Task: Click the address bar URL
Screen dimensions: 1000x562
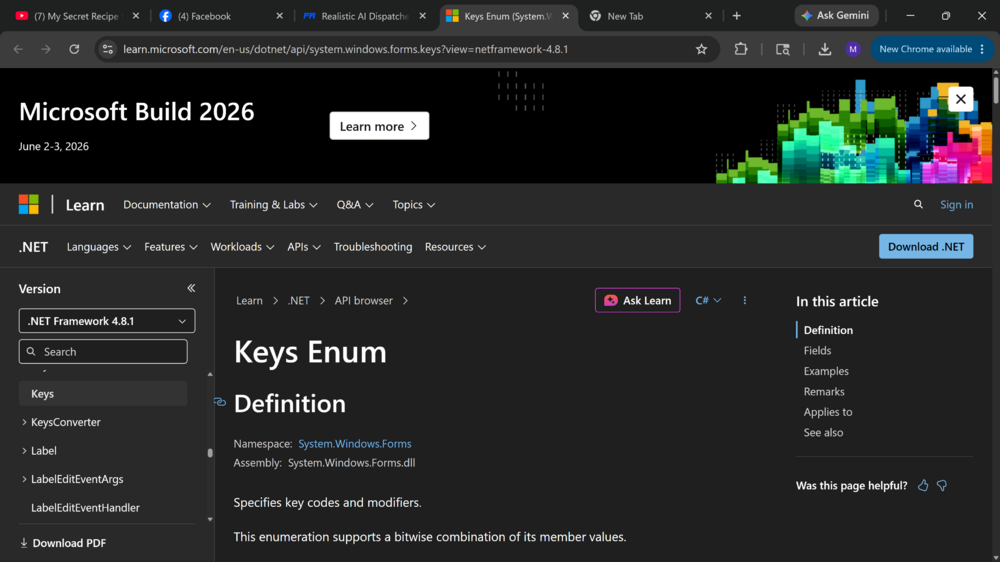Action: pyautogui.click(x=345, y=49)
